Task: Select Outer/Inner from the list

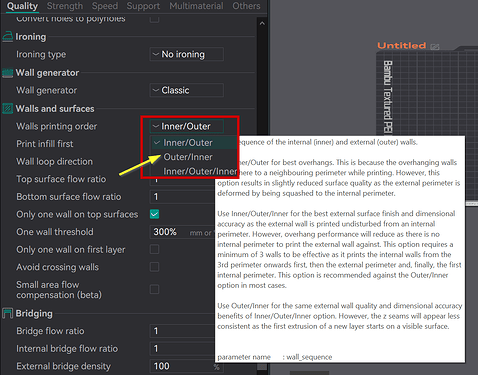Action: click(x=188, y=157)
